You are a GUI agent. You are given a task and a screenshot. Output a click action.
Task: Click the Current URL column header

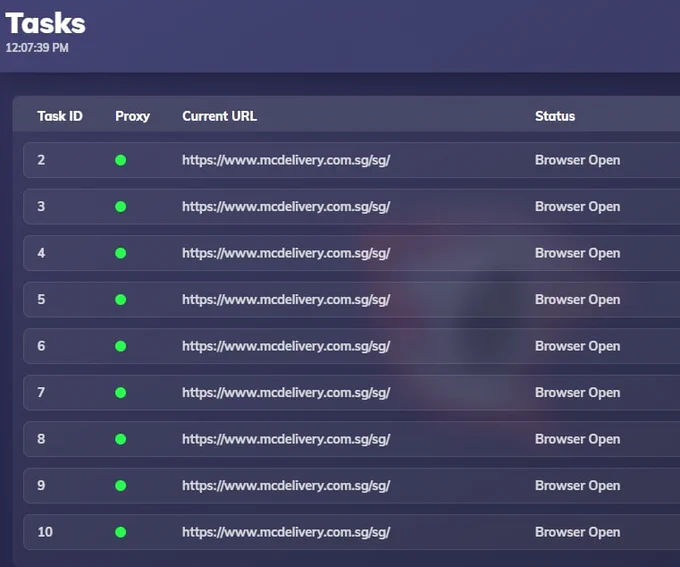(x=219, y=116)
